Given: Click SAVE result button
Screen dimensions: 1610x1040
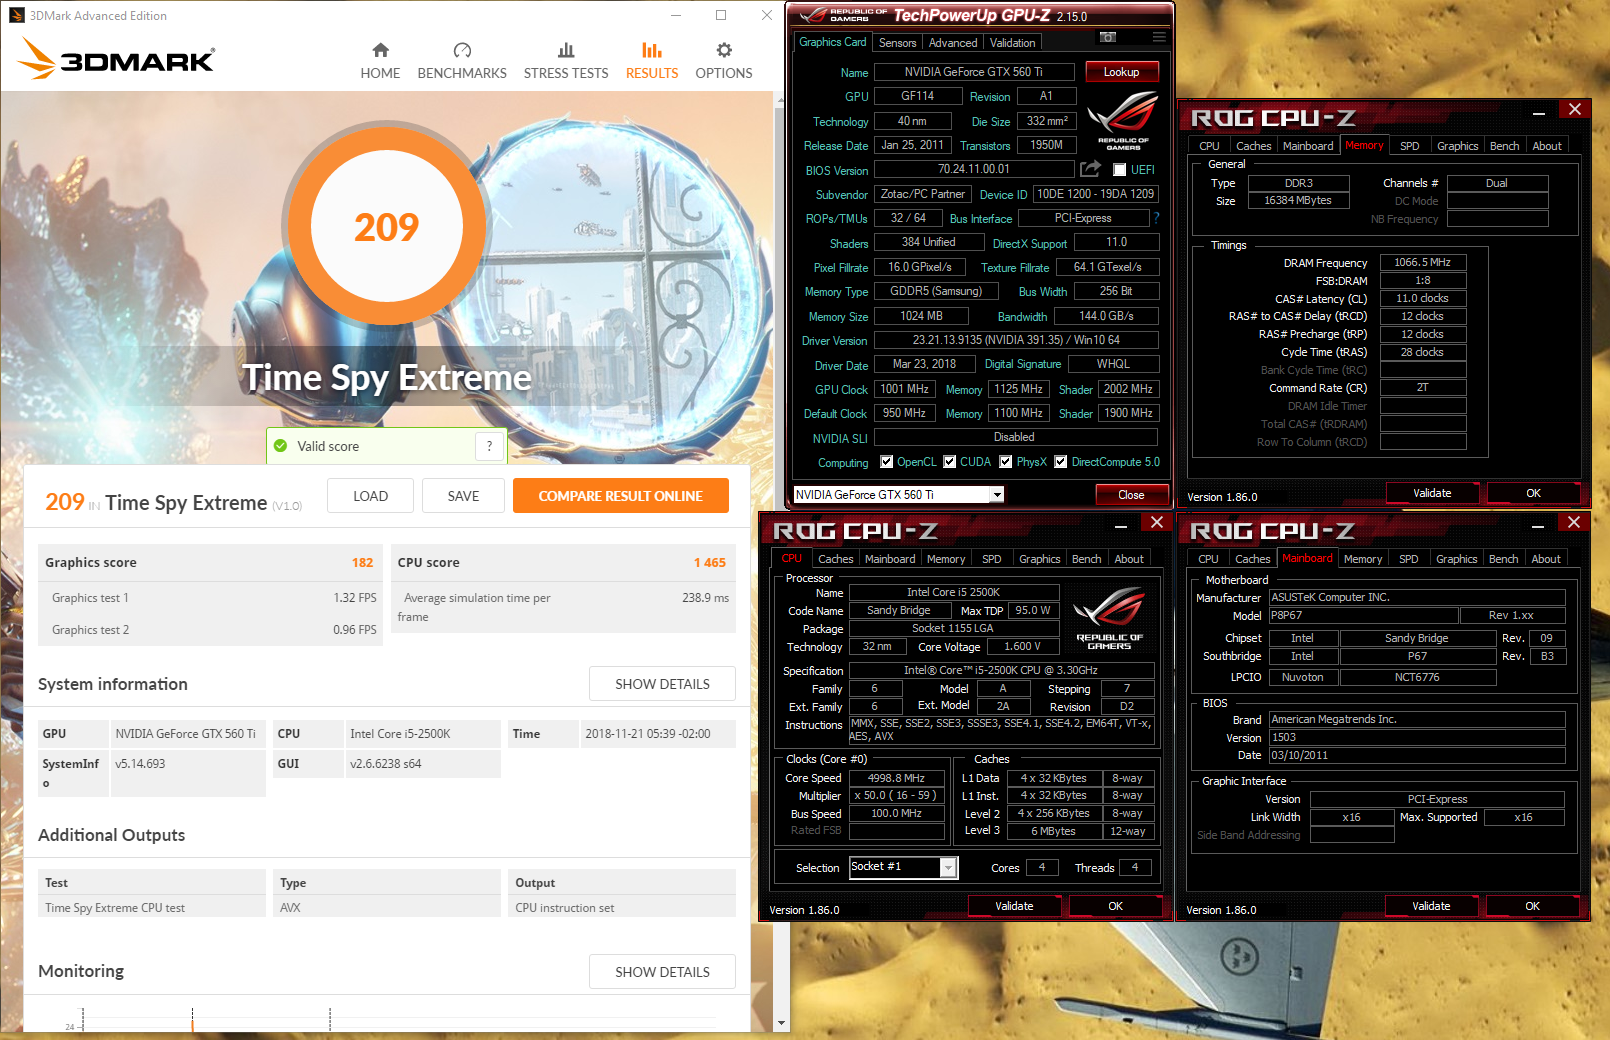Looking at the screenshot, I should 463,496.
